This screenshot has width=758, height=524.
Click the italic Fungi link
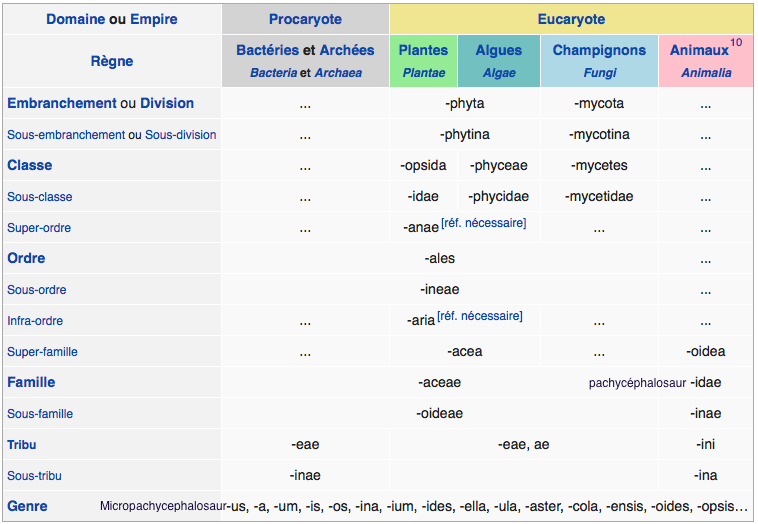pyautogui.click(x=599, y=73)
